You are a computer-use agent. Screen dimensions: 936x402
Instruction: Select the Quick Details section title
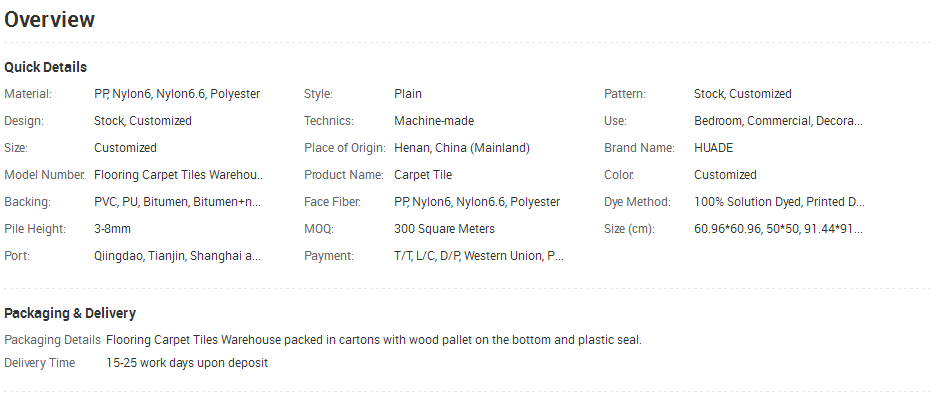pos(45,67)
